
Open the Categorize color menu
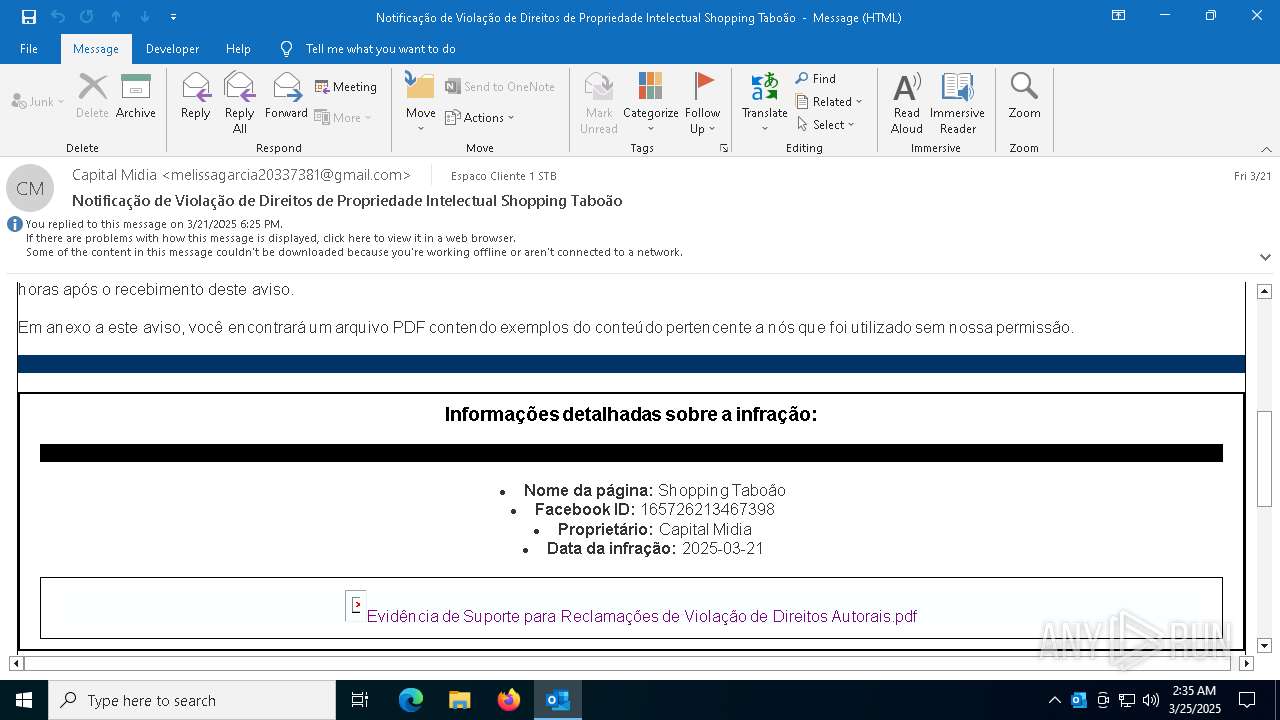[651, 103]
